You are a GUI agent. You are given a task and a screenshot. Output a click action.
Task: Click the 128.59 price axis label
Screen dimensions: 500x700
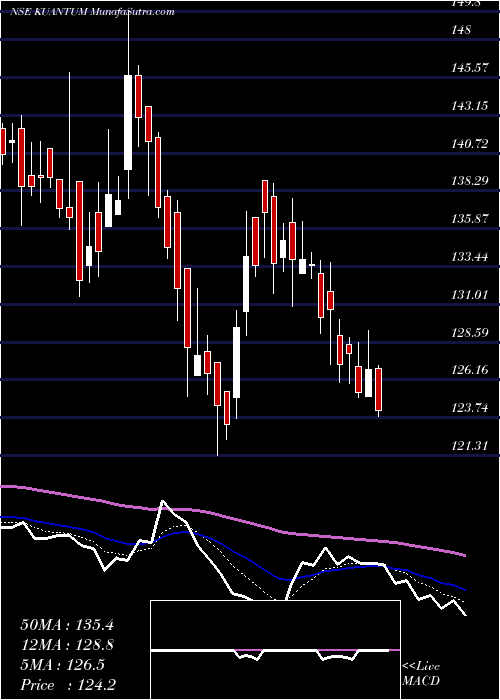[470, 333]
